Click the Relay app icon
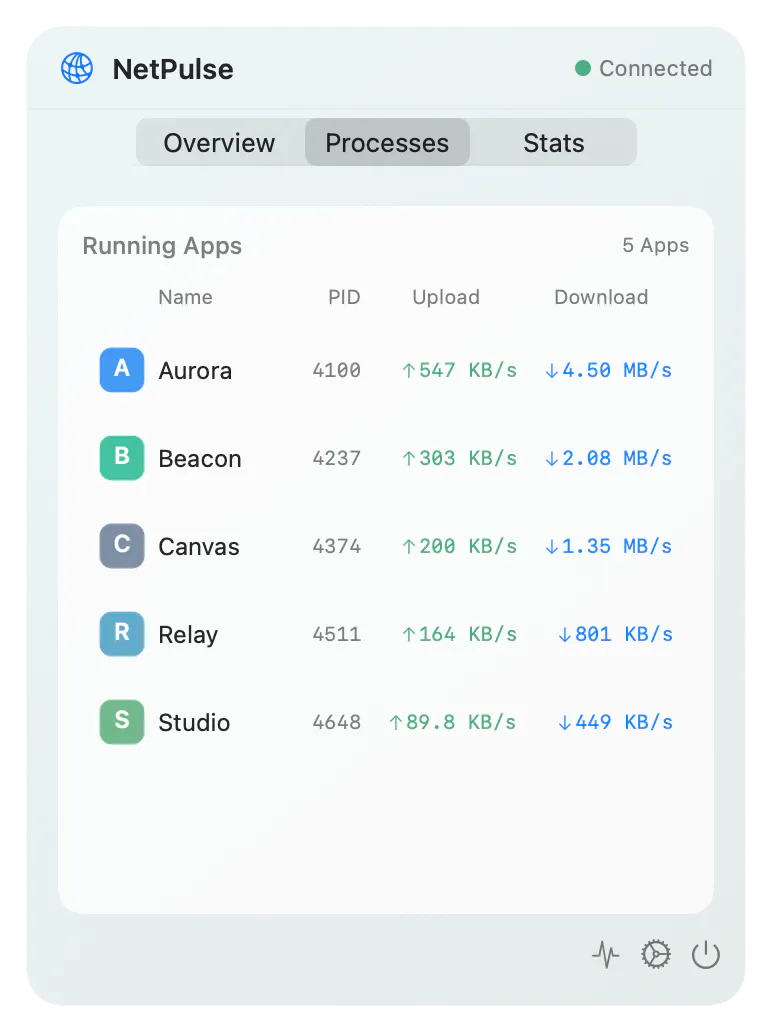Screen dimensions: 772x1032 pos(122,634)
